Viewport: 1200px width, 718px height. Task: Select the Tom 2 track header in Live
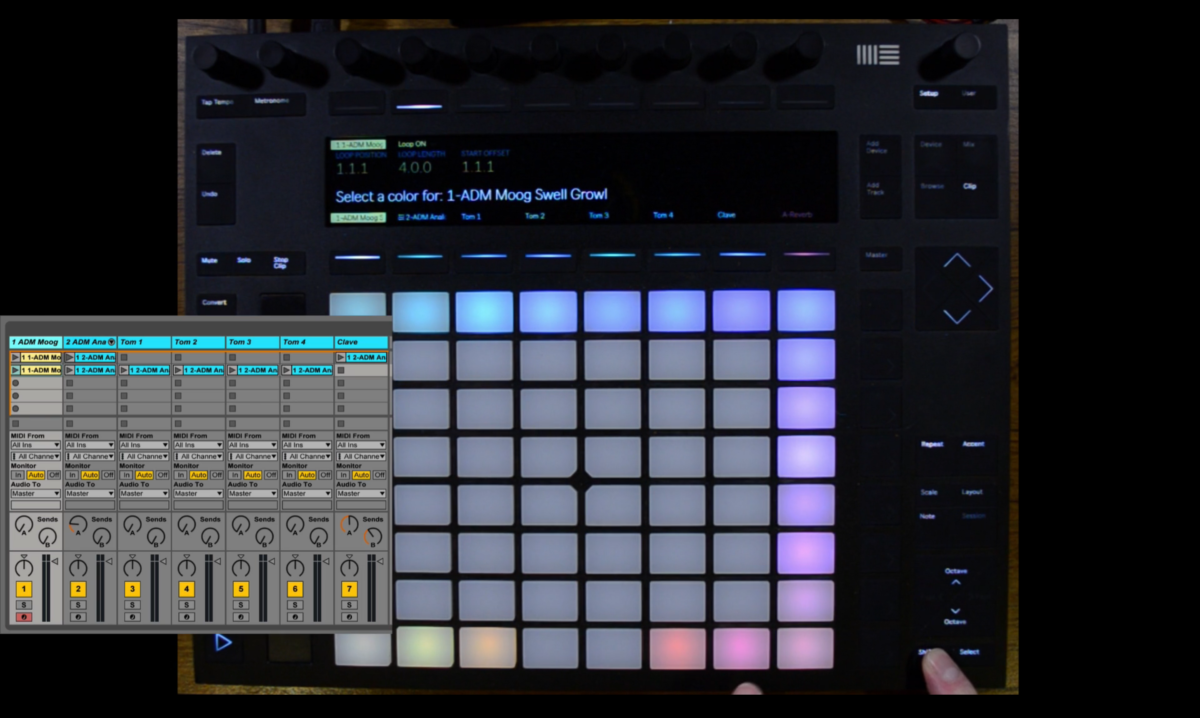point(198,342)
